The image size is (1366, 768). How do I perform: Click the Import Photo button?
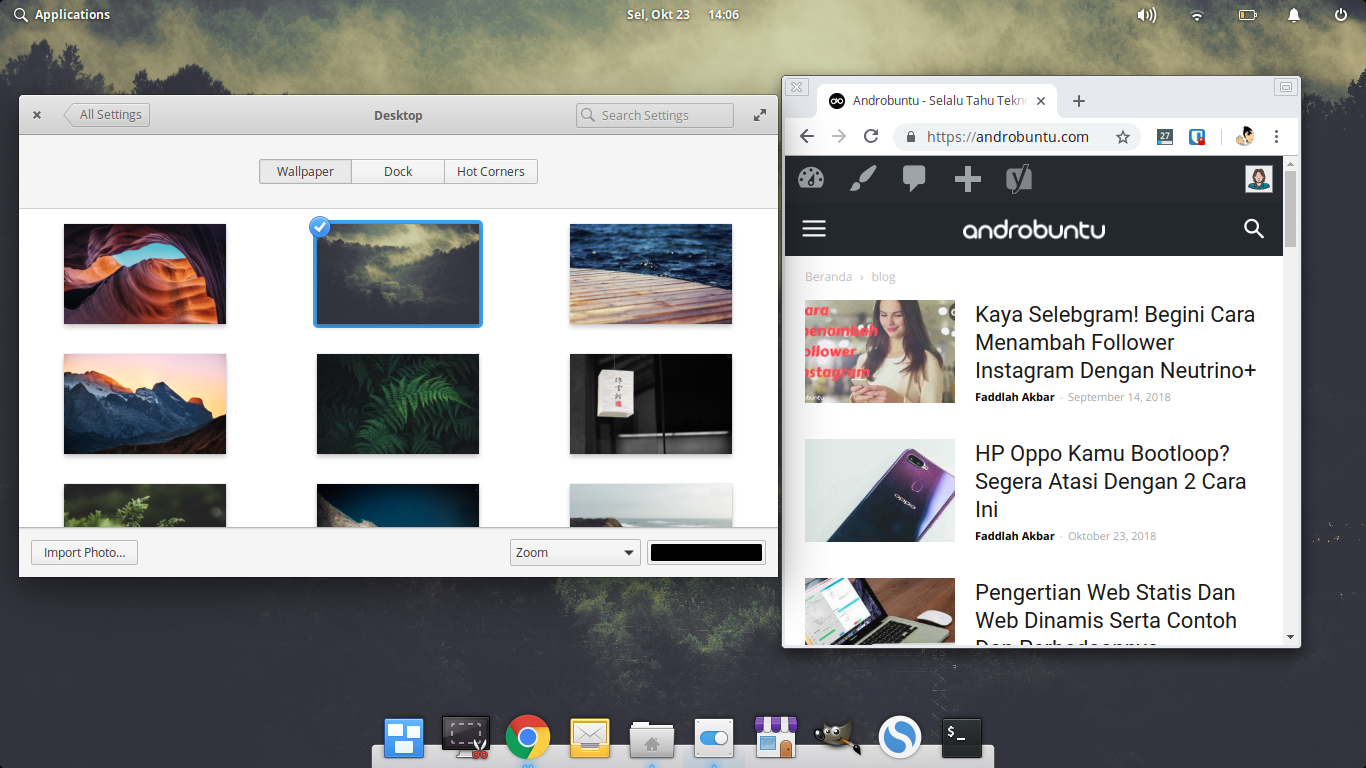[x=84, y=551]
